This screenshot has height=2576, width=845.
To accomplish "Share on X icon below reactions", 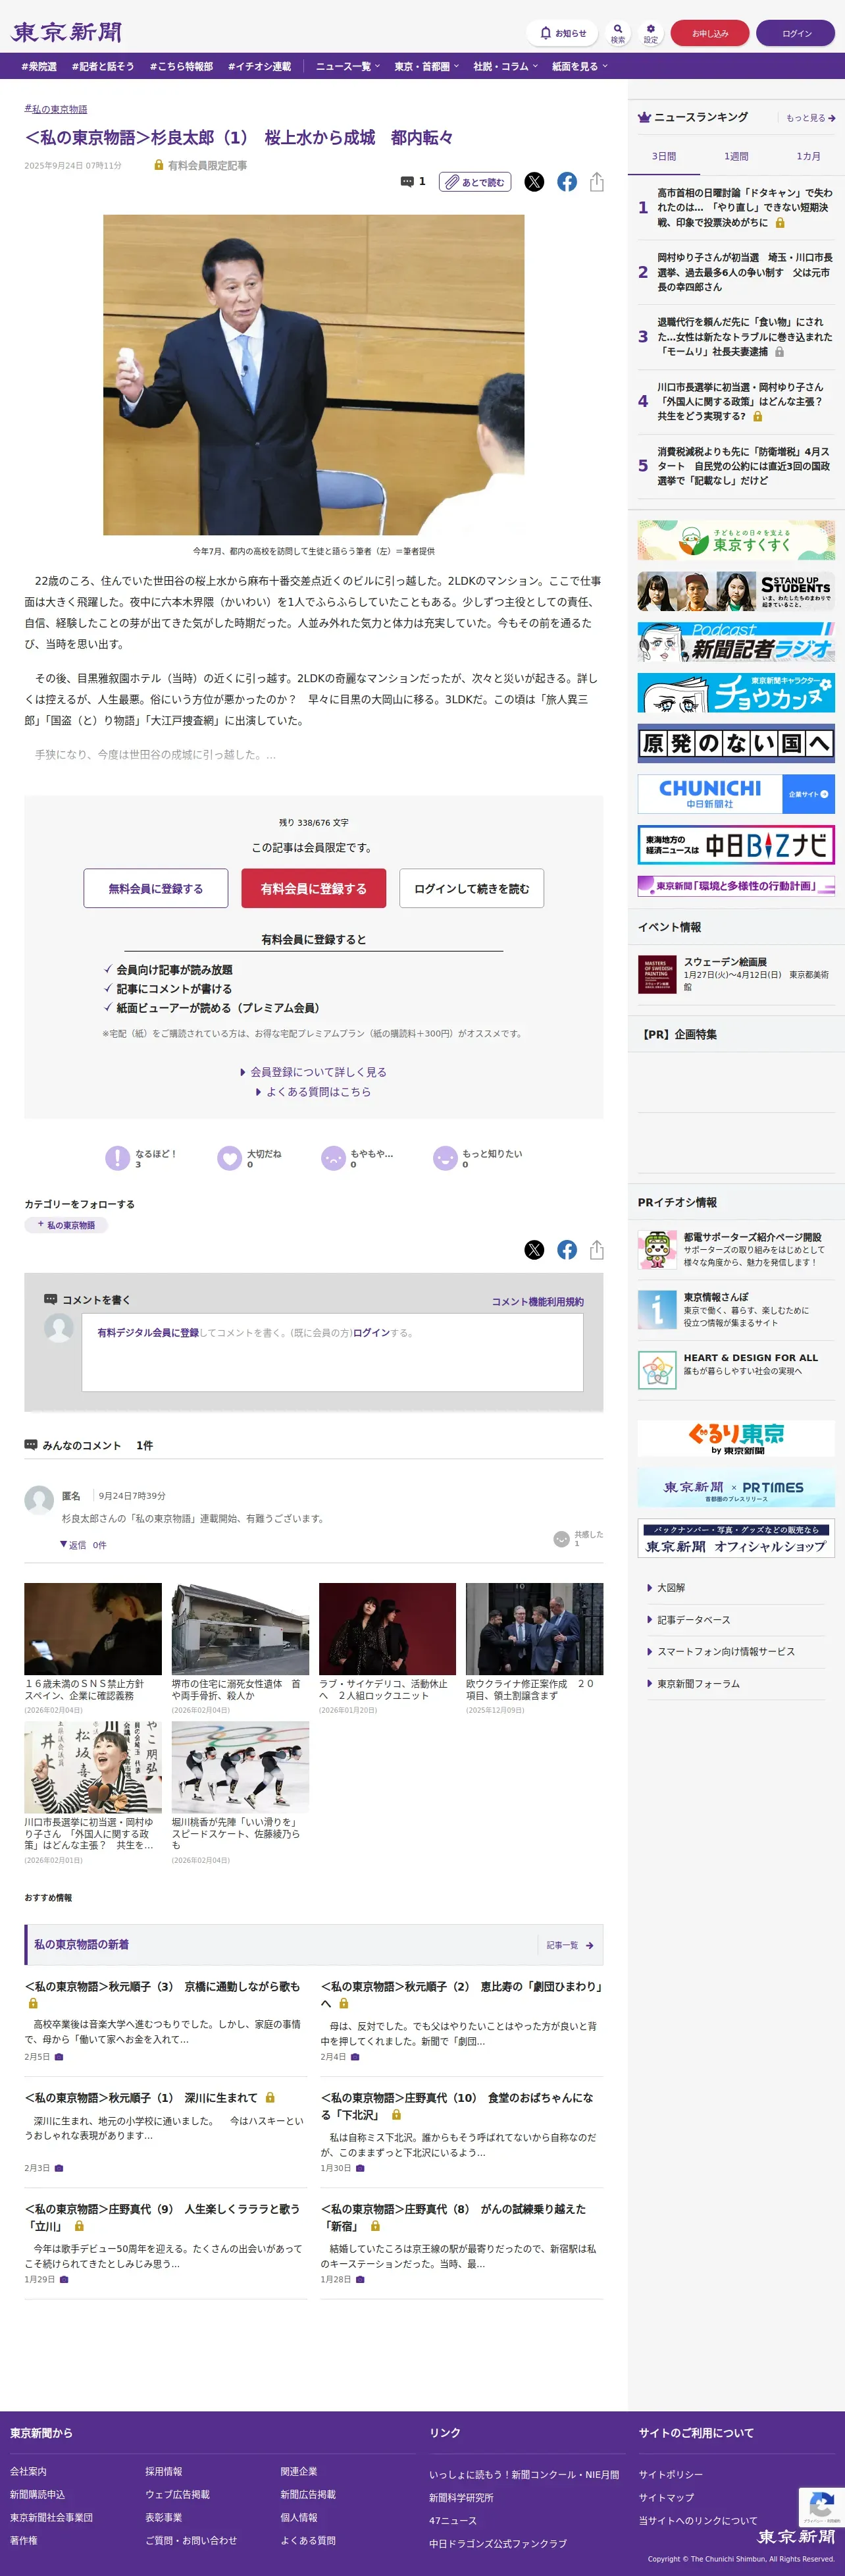I will [x=535, y=1250].
